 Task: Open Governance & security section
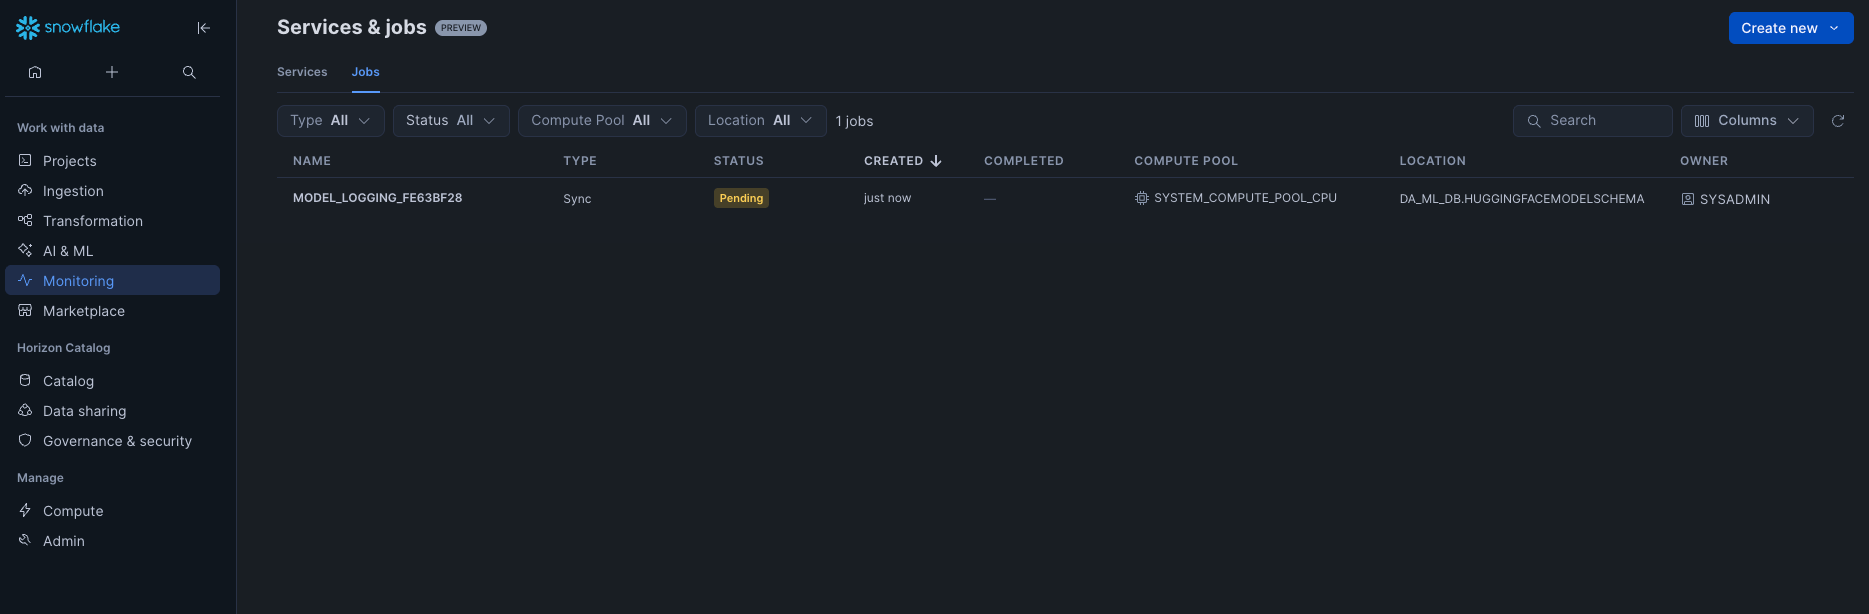coord(117,441)
